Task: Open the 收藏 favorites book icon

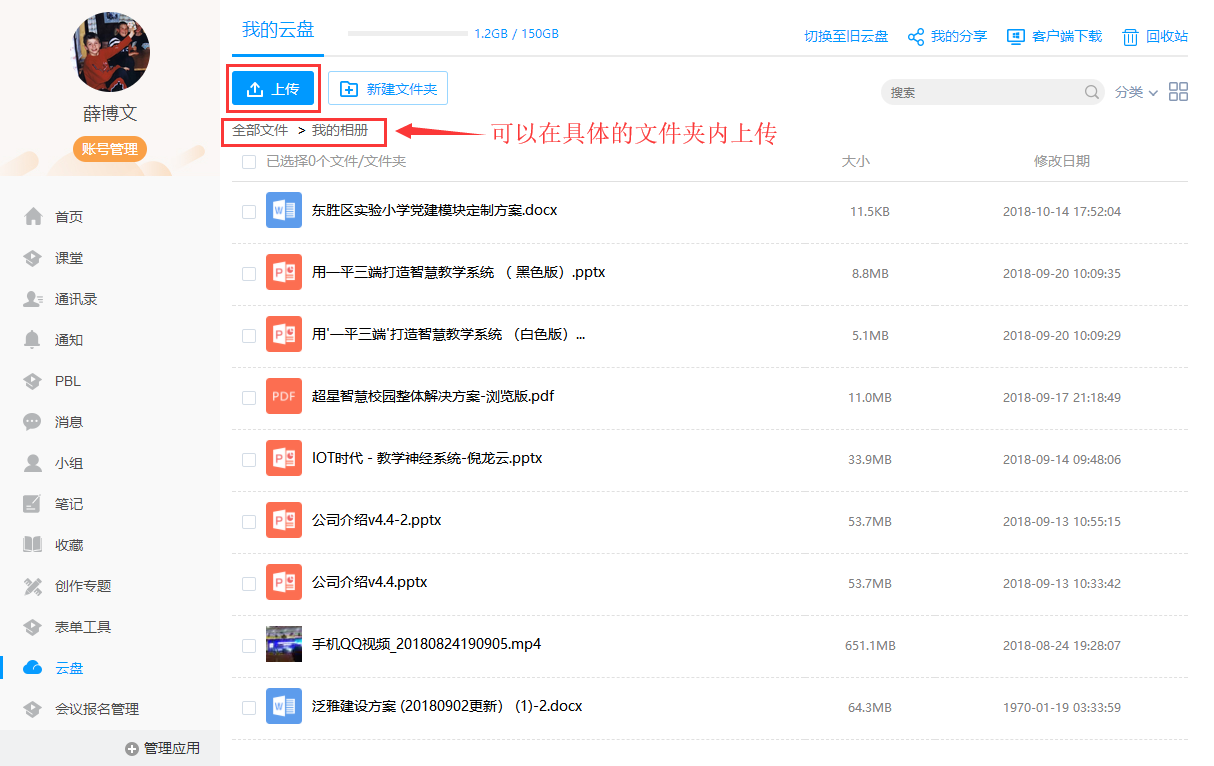Action: [x=33, y=545]
